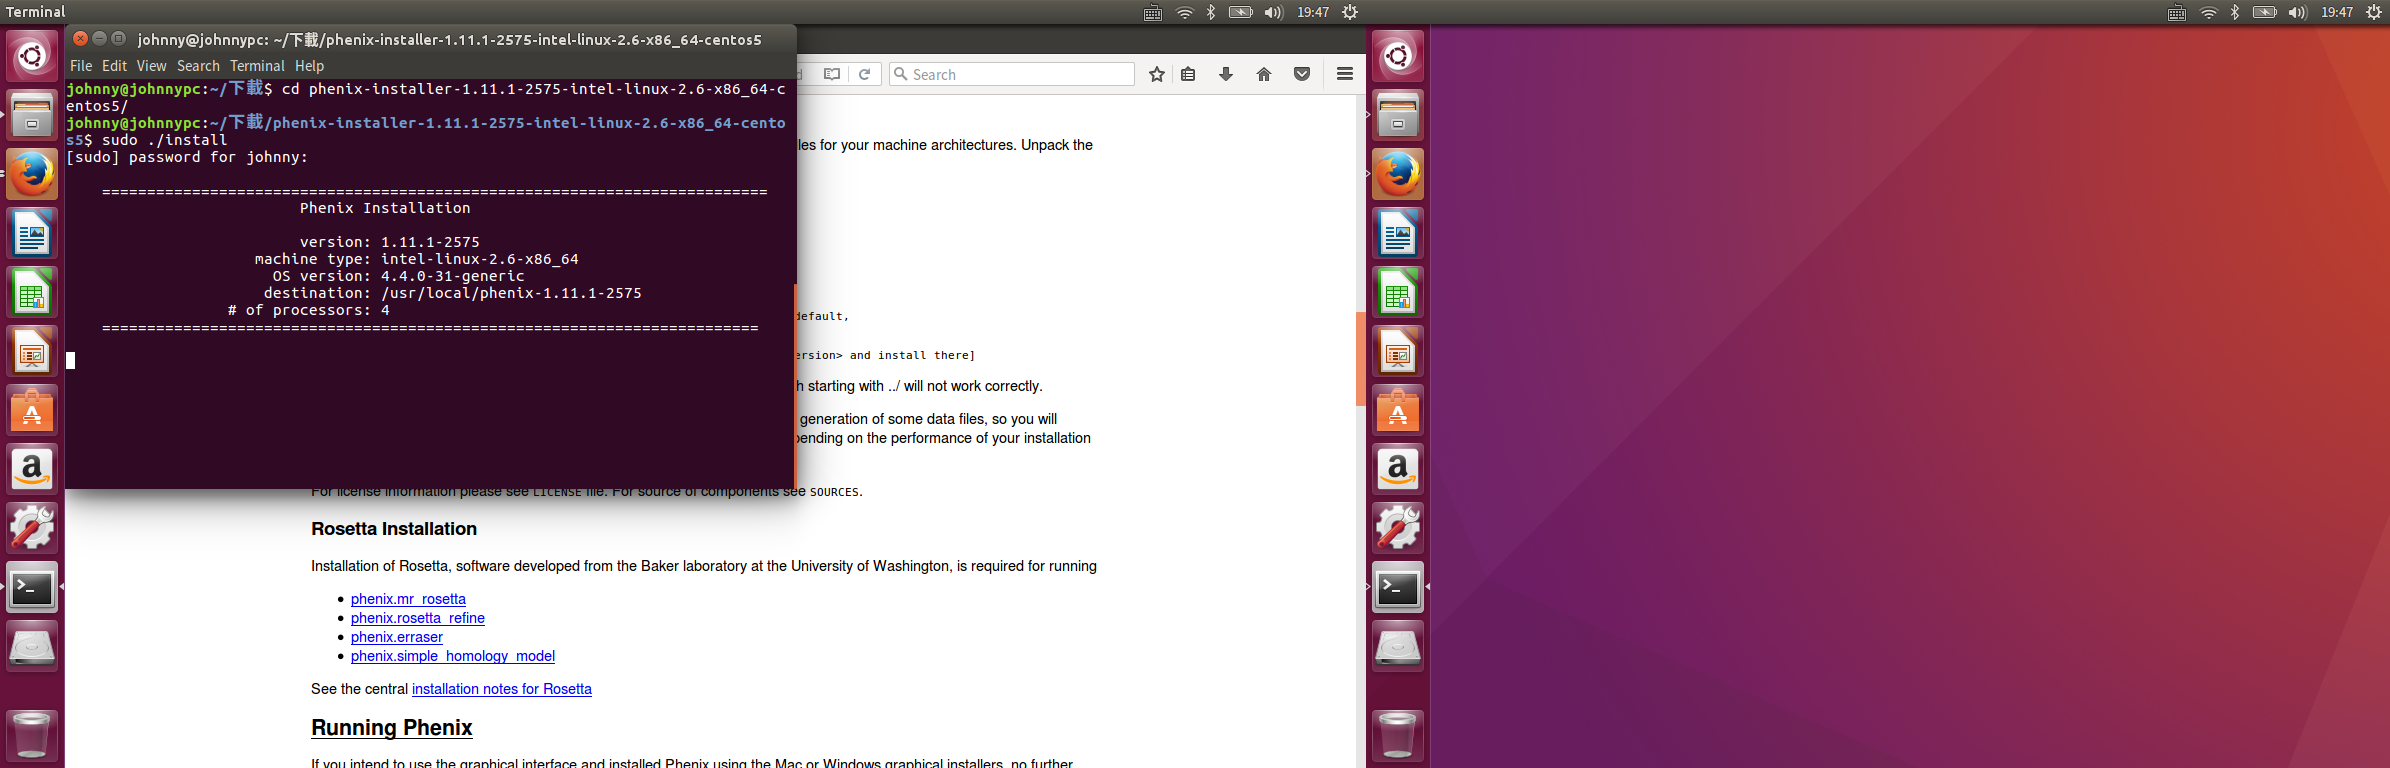Screen dimensions: 2390x768
Task: Open the Firefox hamburger menu
Action: pyautogui.click(x=1345, y=74)
